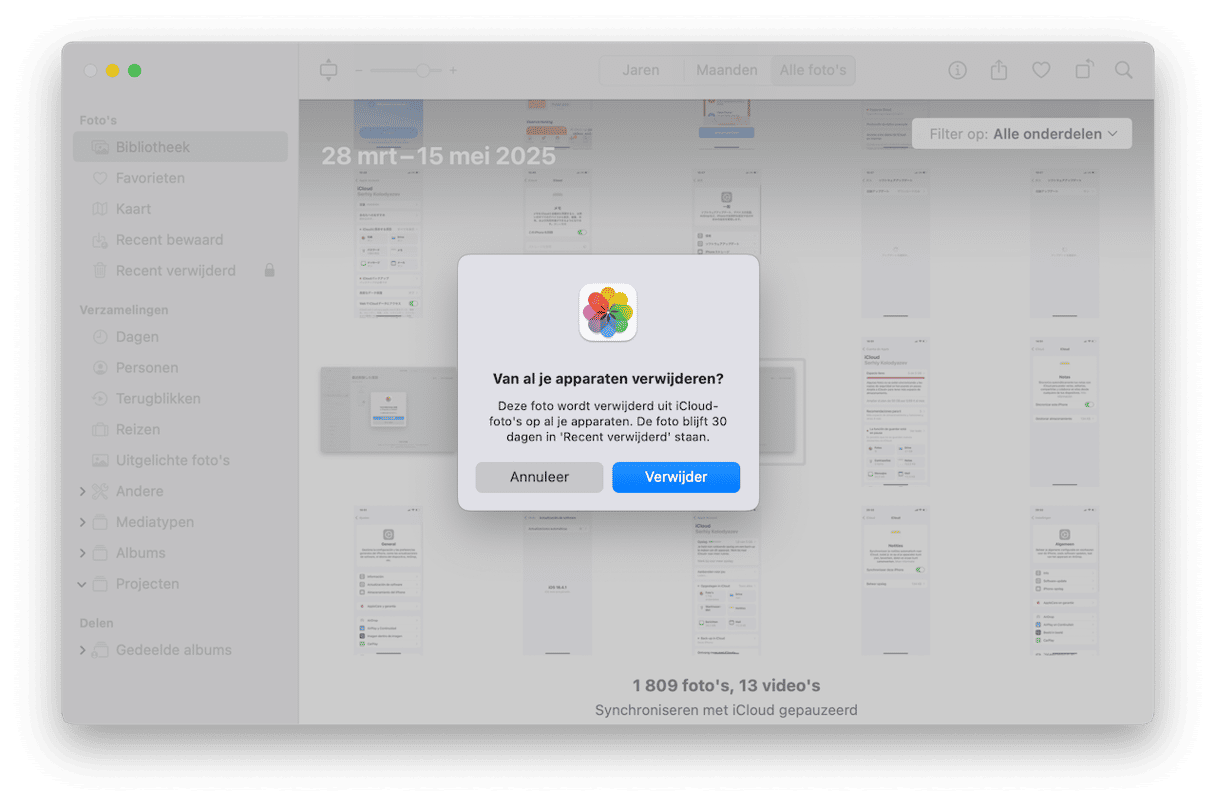Open Uitgelichte foto's in the sidebar
The width and height of the screenshot is (1216, 806).
(x=180, y=461)
